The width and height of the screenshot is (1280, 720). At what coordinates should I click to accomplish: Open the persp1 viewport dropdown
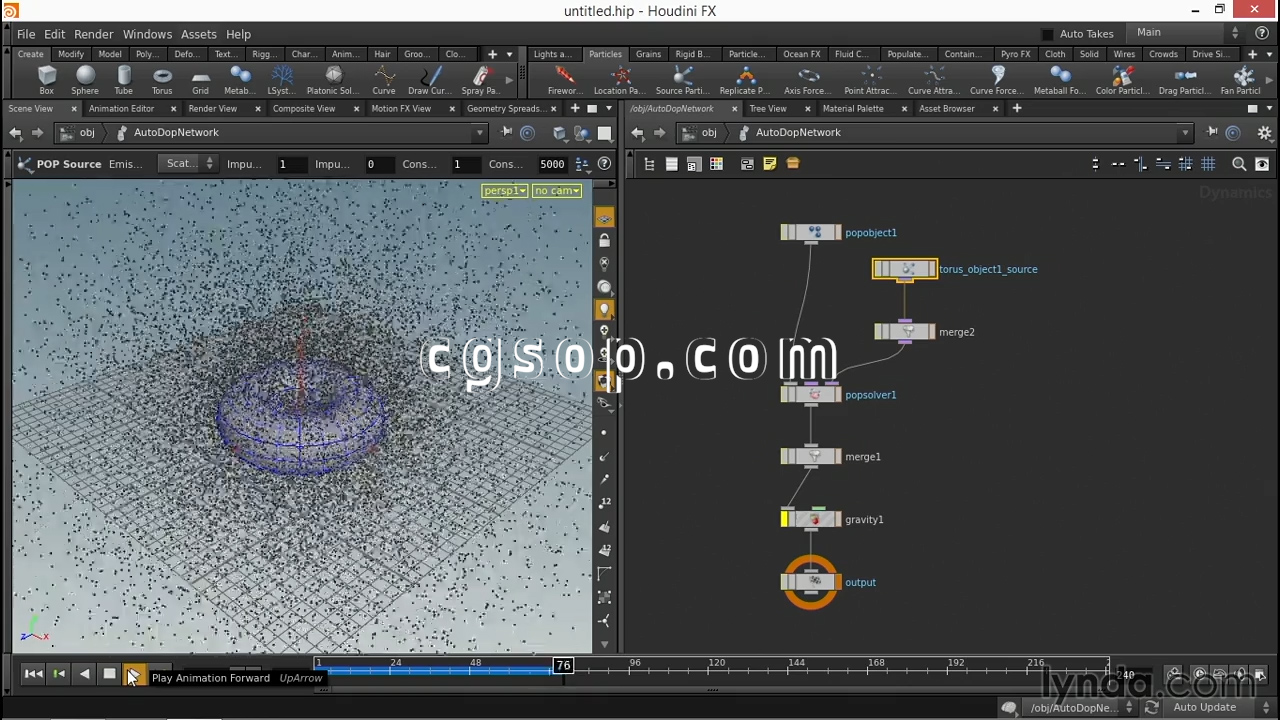tap(504, 191)
